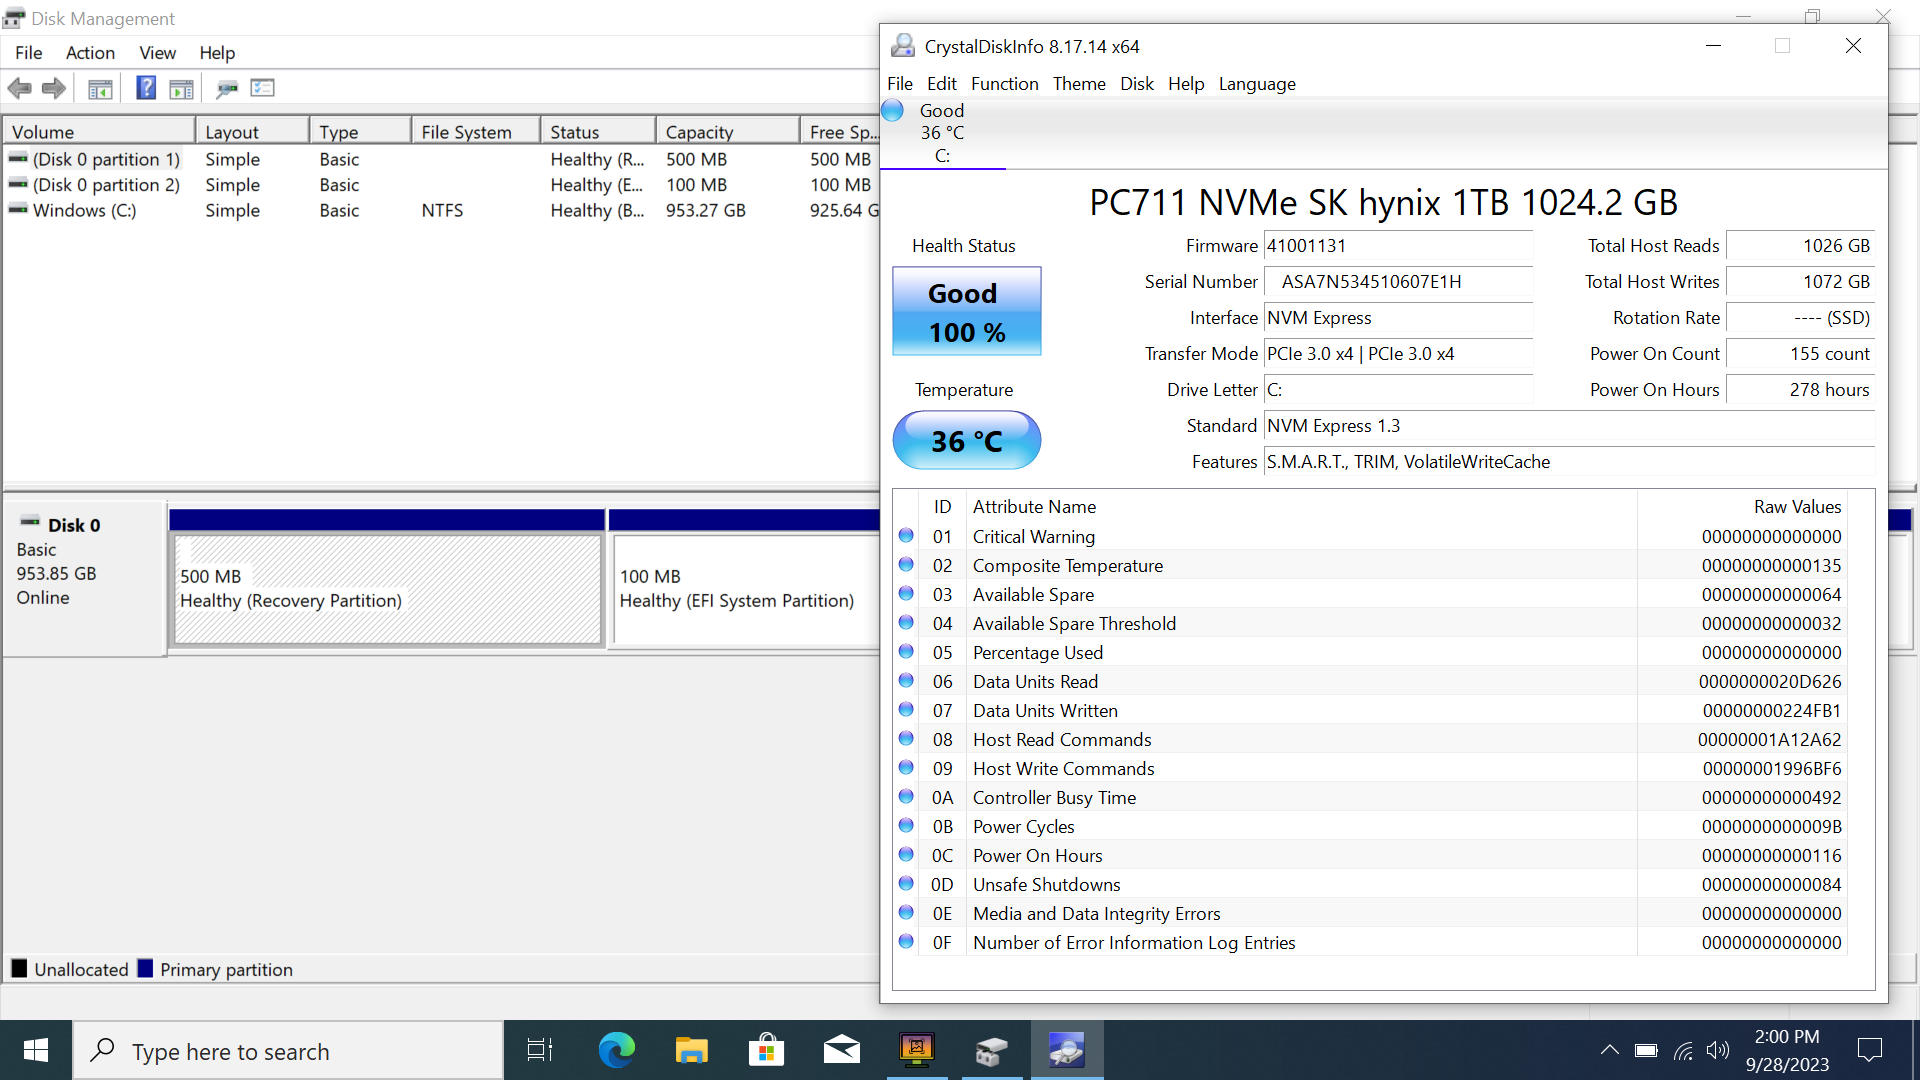Image resolution: width=1920 pixels, height=1080 pixels.
Task: Open Wi-Fi network tray icon
Action: pyautogui.click(x=1683, y=1050)
